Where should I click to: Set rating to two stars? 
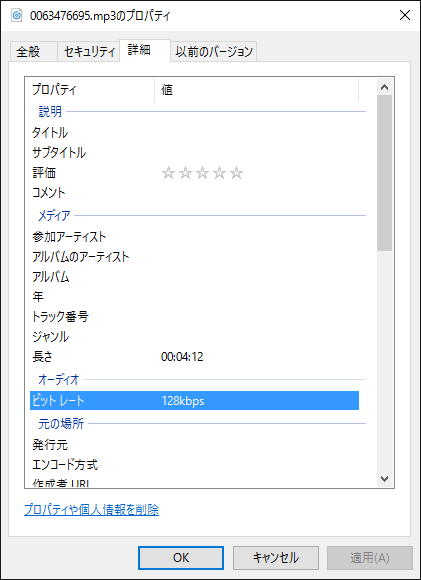click(185, 173)
